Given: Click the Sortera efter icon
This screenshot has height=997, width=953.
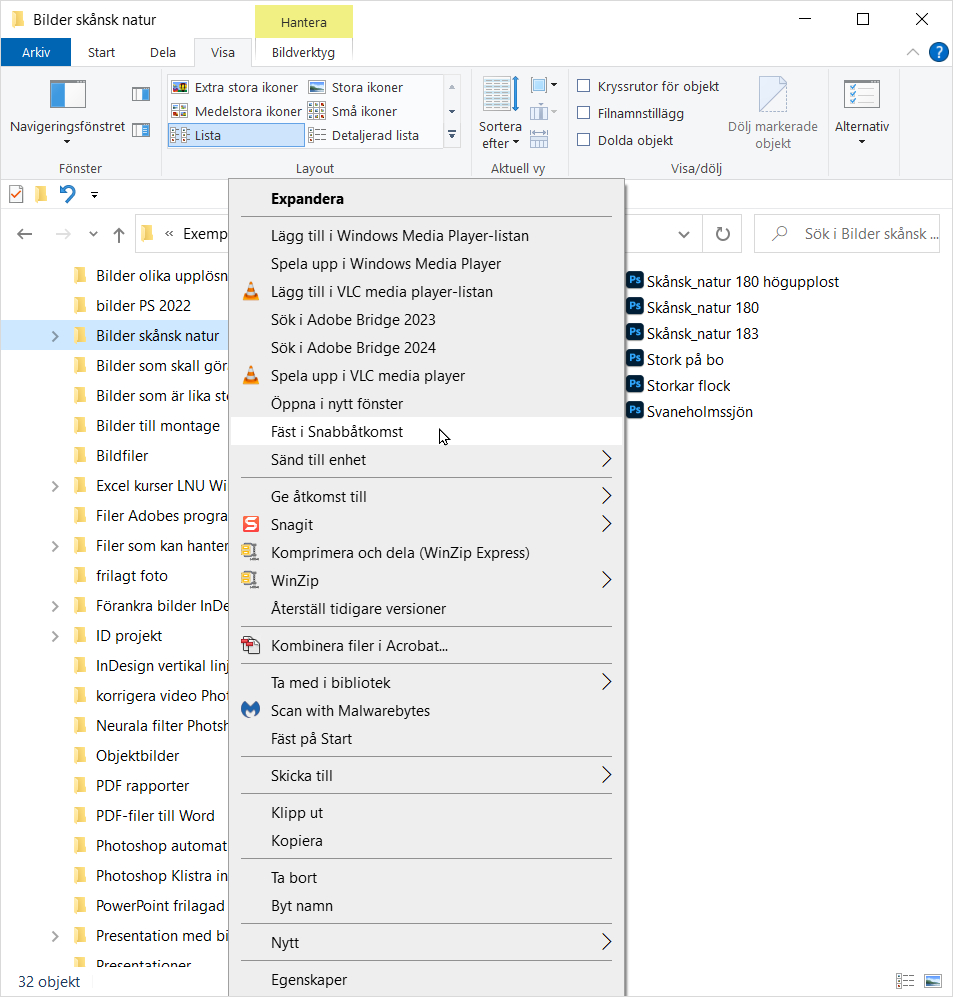Looking at the screenshot, I should coord(500,95).
